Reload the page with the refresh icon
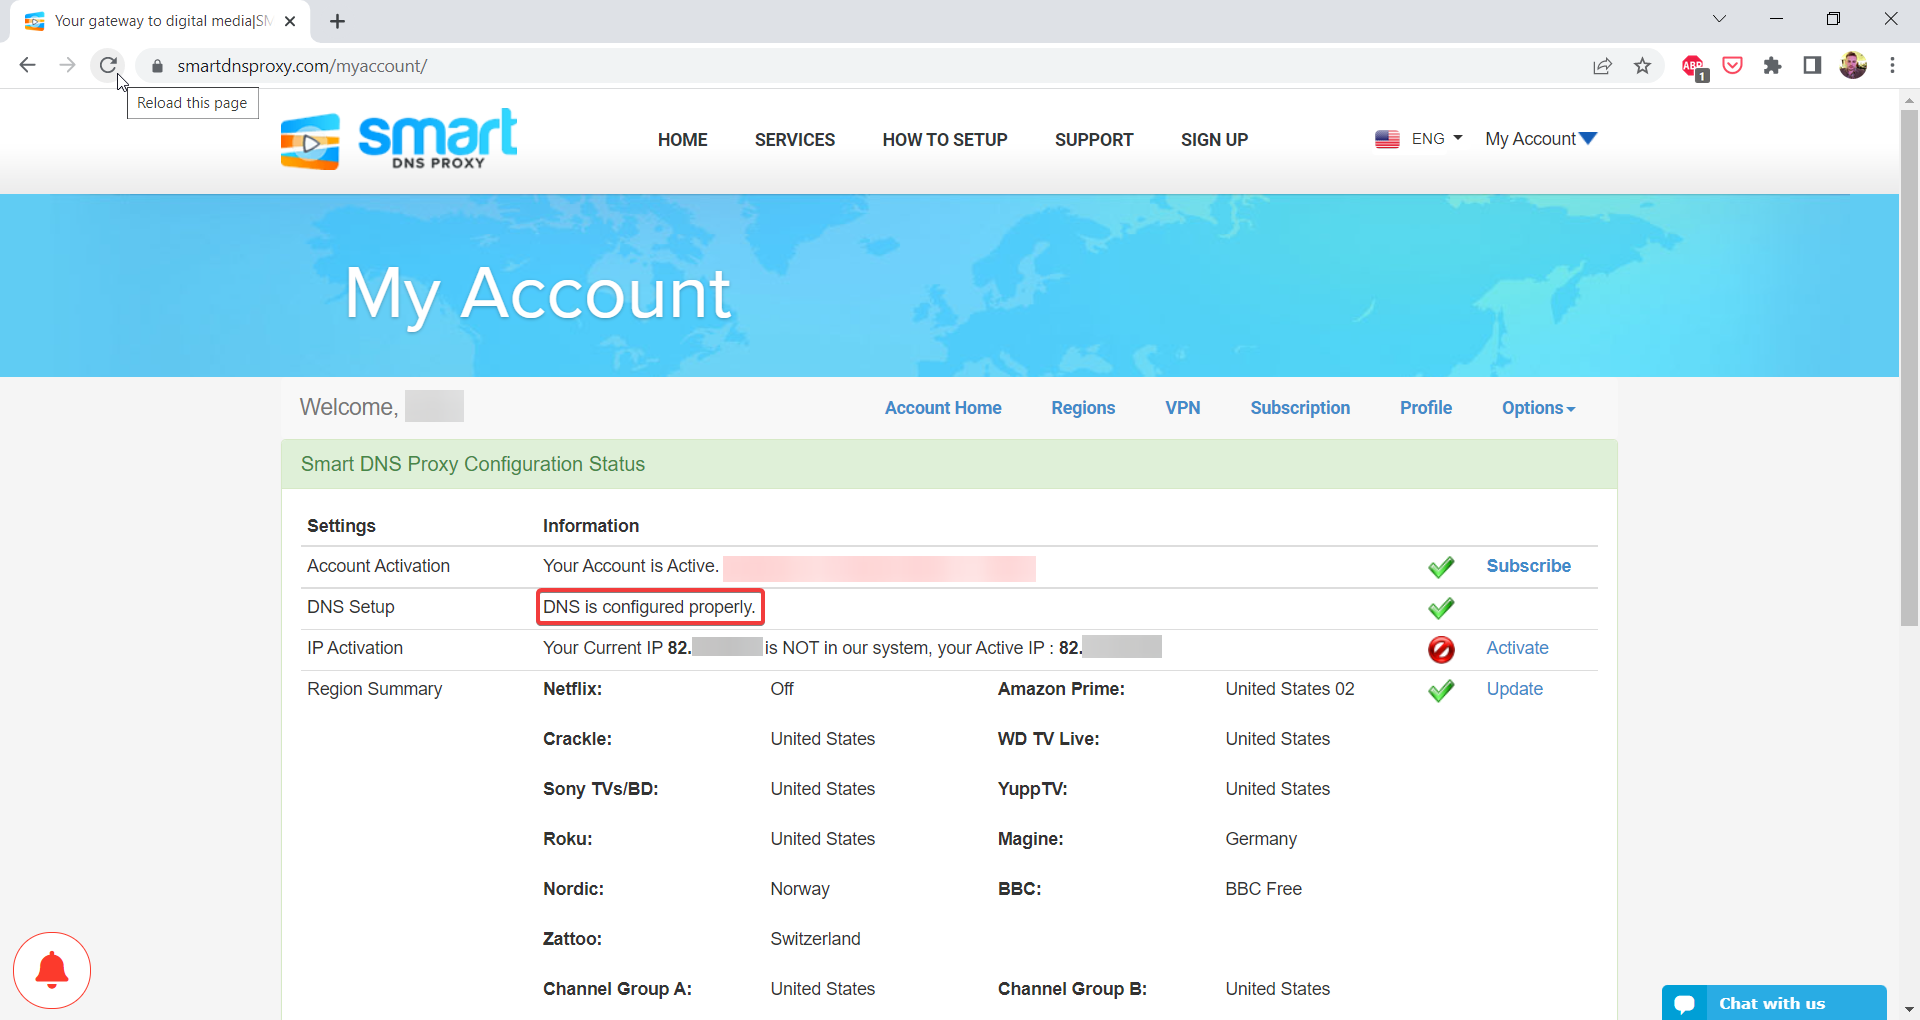The height and width of the screenshot is (1020, 1920). (x=108, y=66)
